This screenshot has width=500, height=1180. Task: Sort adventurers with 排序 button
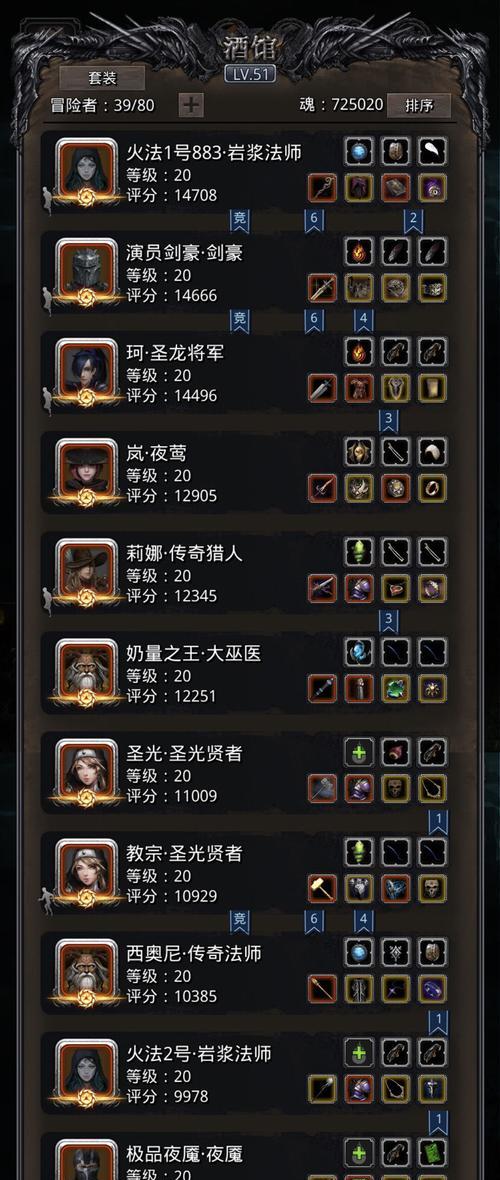[x=419, y=105]
